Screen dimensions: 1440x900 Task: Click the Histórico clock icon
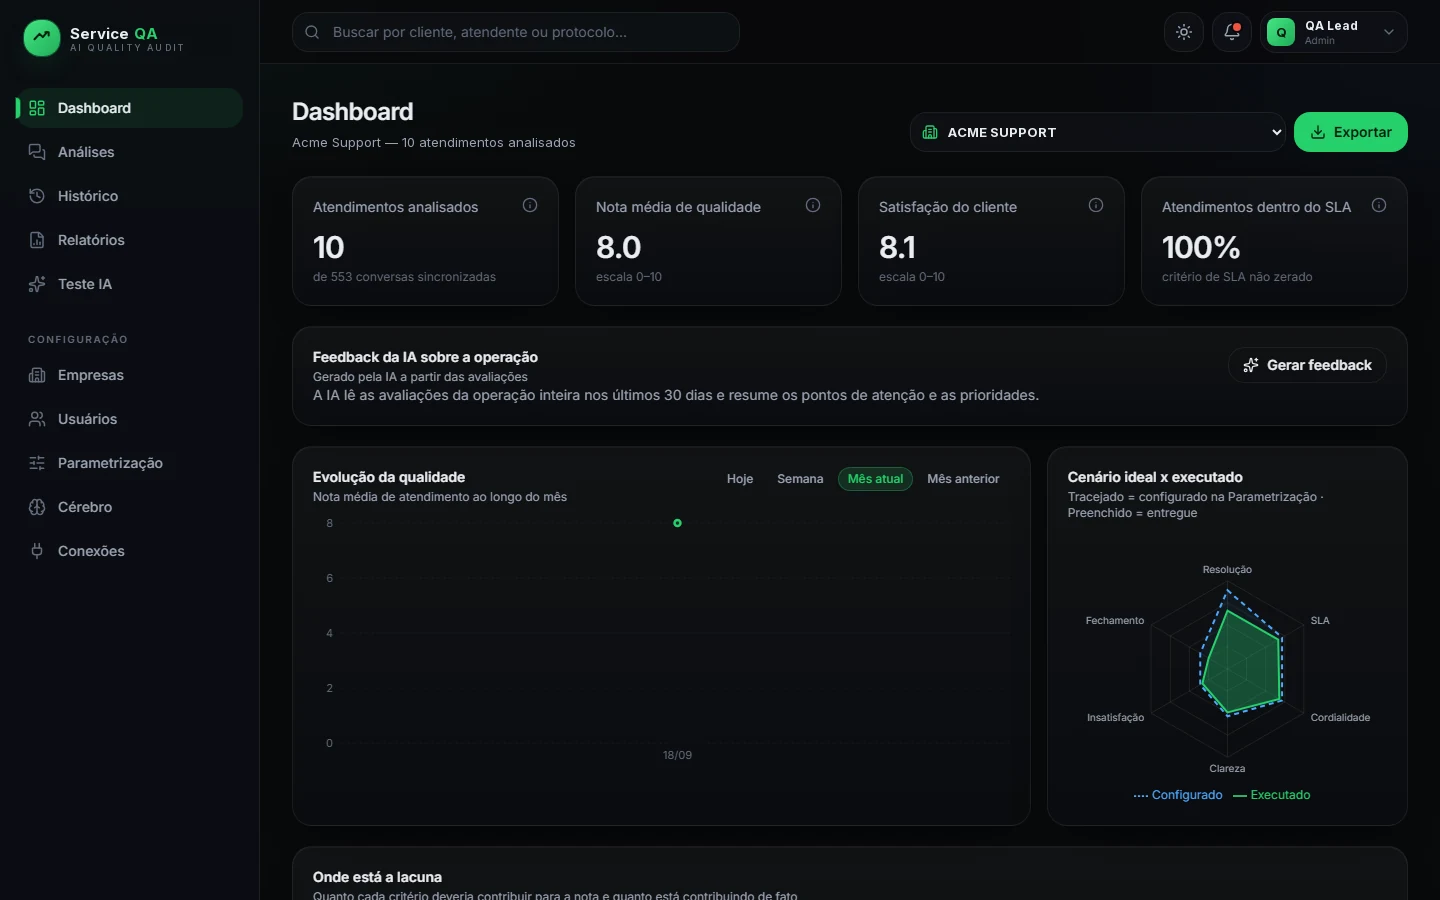pyautogui.click(x=37, y=196)
